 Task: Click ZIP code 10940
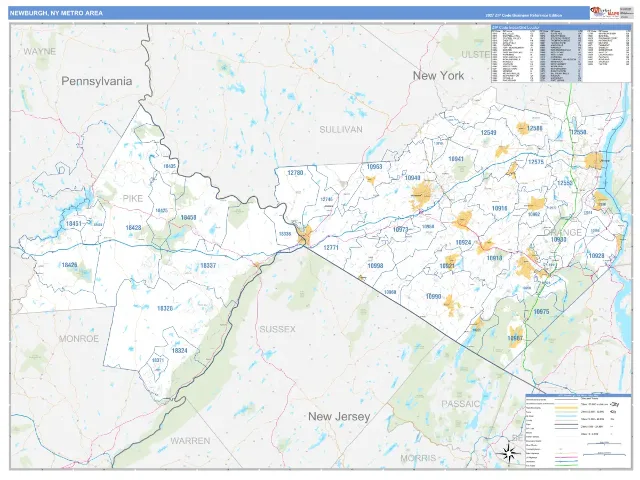point(413,178)
